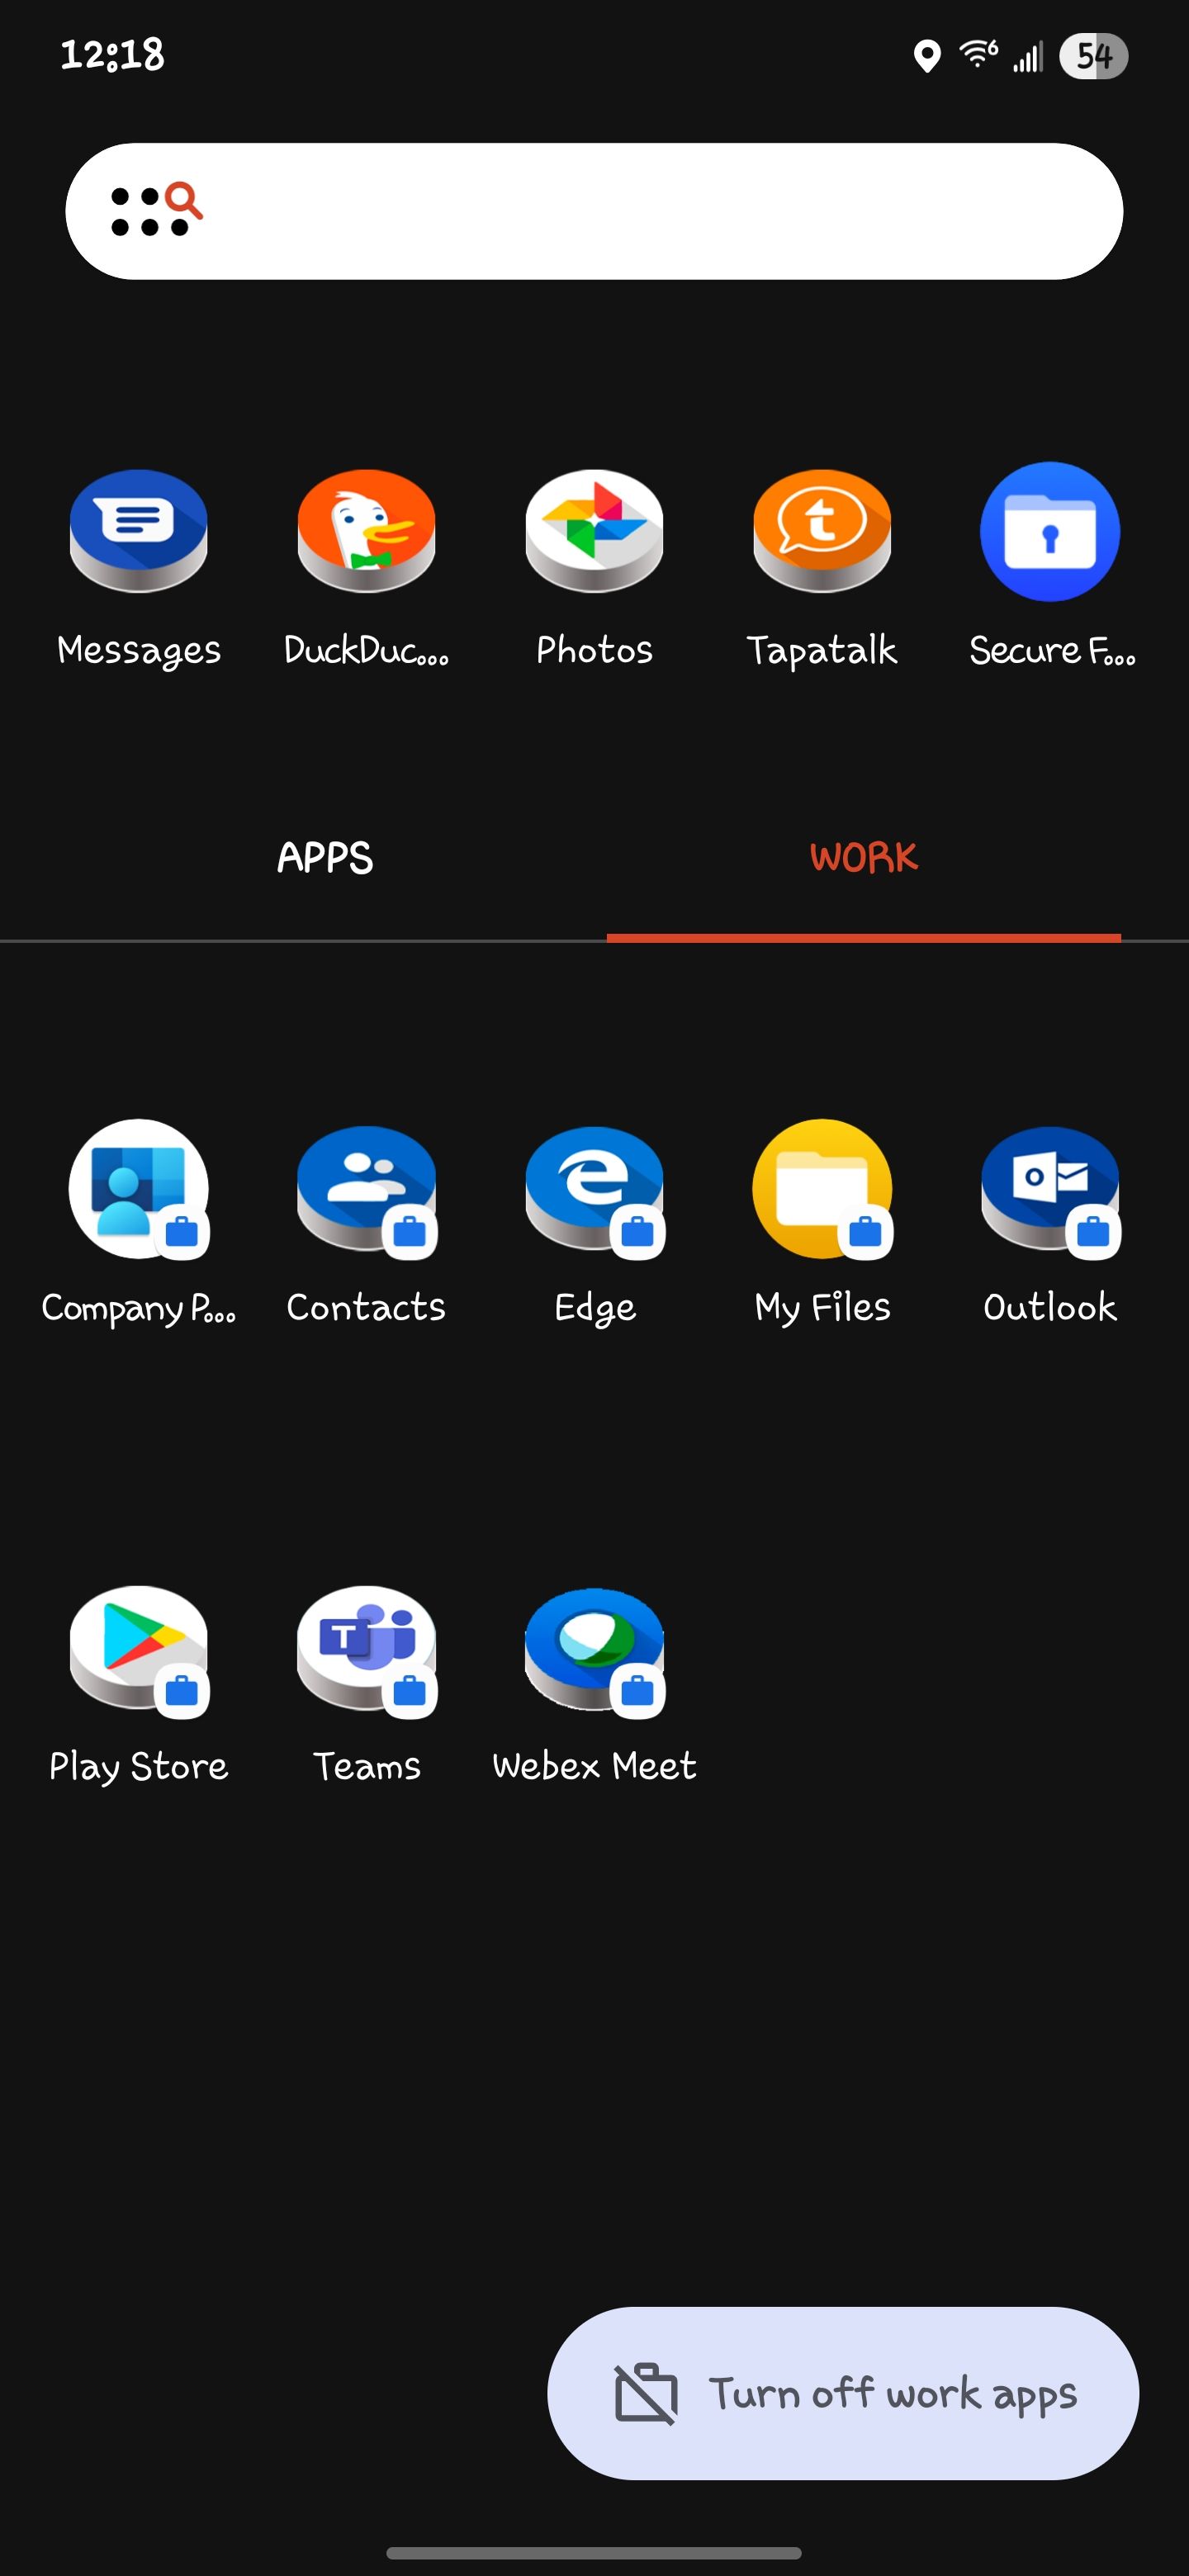Image resolution: width=1189 pixels, height=2576 pixels.
Task: Open Google Photos app
Action: click(x=594, y=532)
